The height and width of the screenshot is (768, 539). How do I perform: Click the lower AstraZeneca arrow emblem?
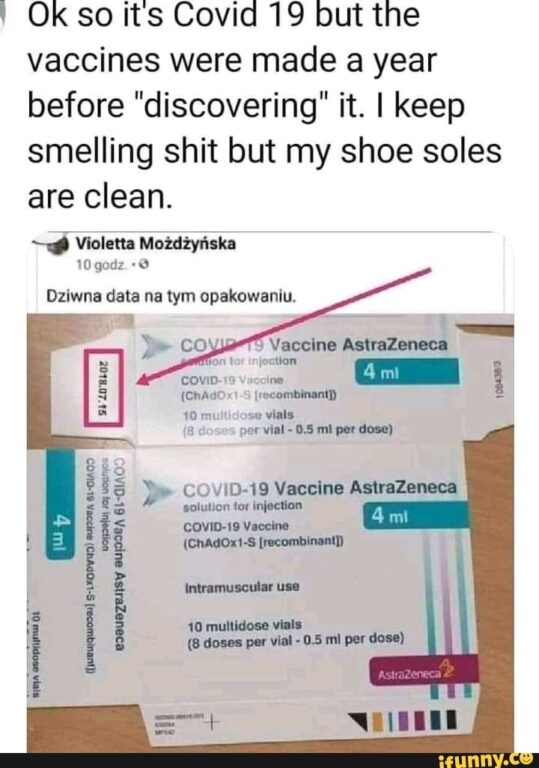158,493
